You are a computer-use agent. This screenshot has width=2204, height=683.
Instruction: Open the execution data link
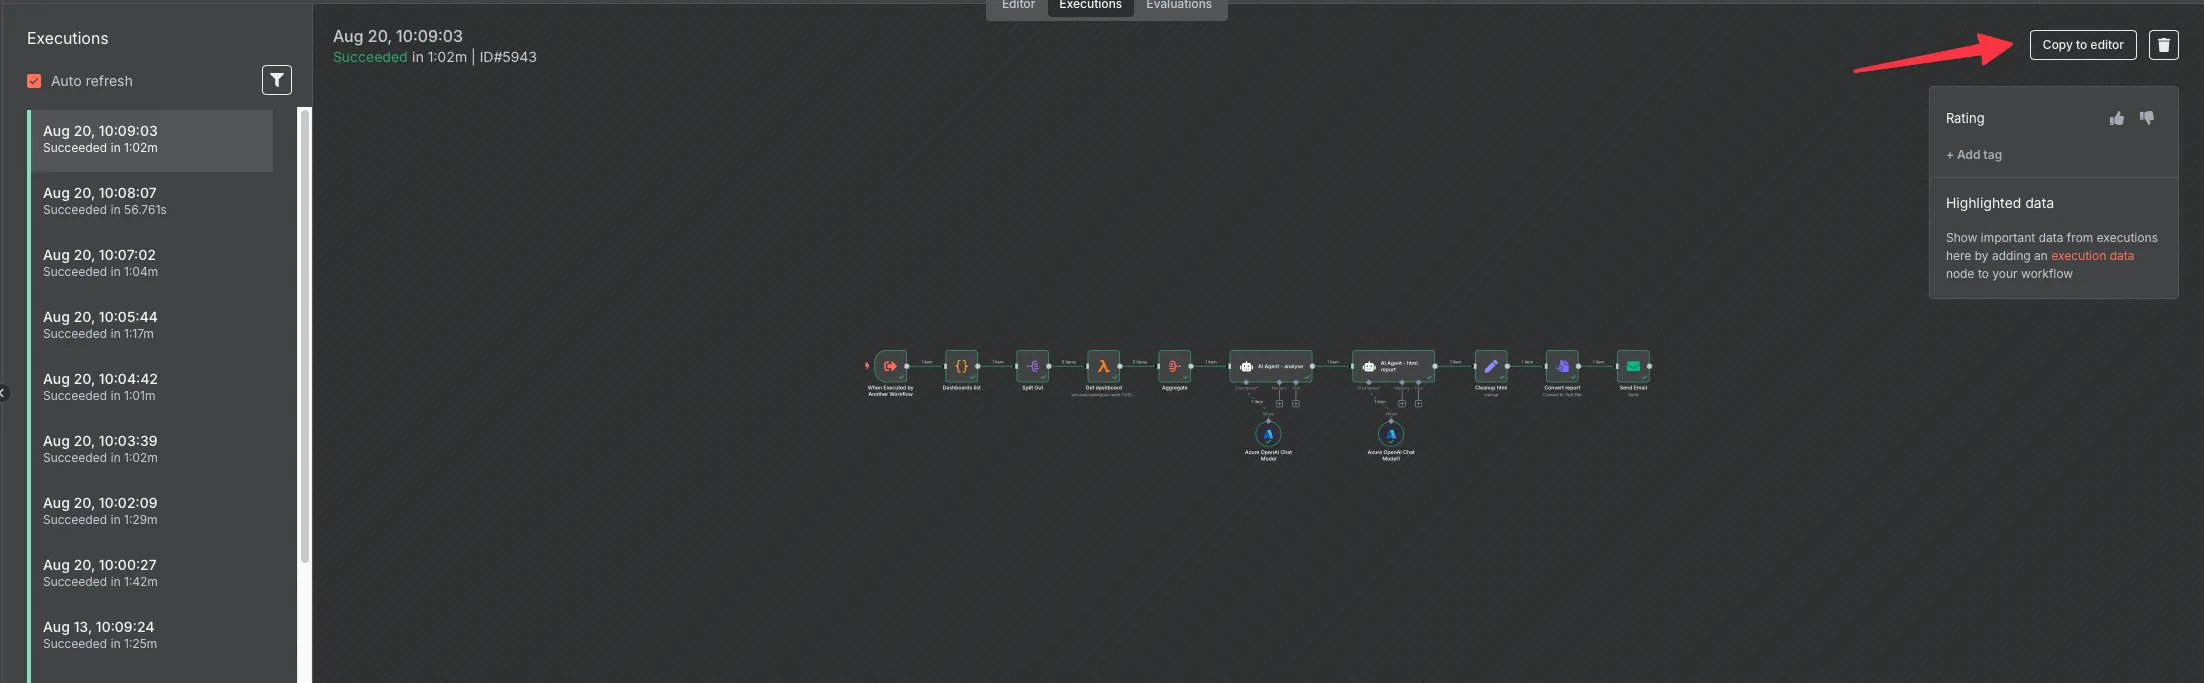(x=2092, y=256)
